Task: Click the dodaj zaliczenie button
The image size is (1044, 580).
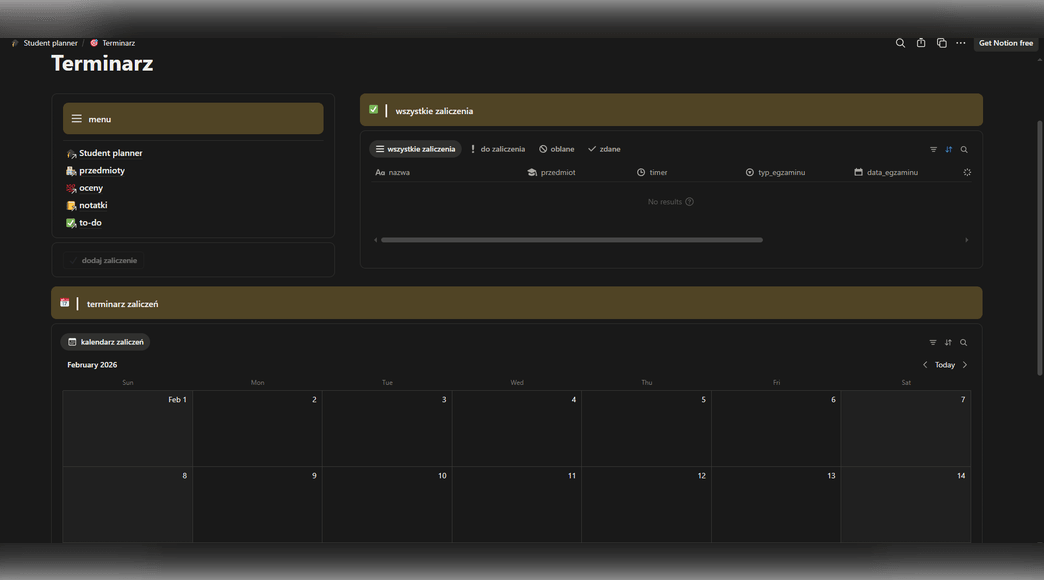Action: pyautogui.click(x=109, y=260)
